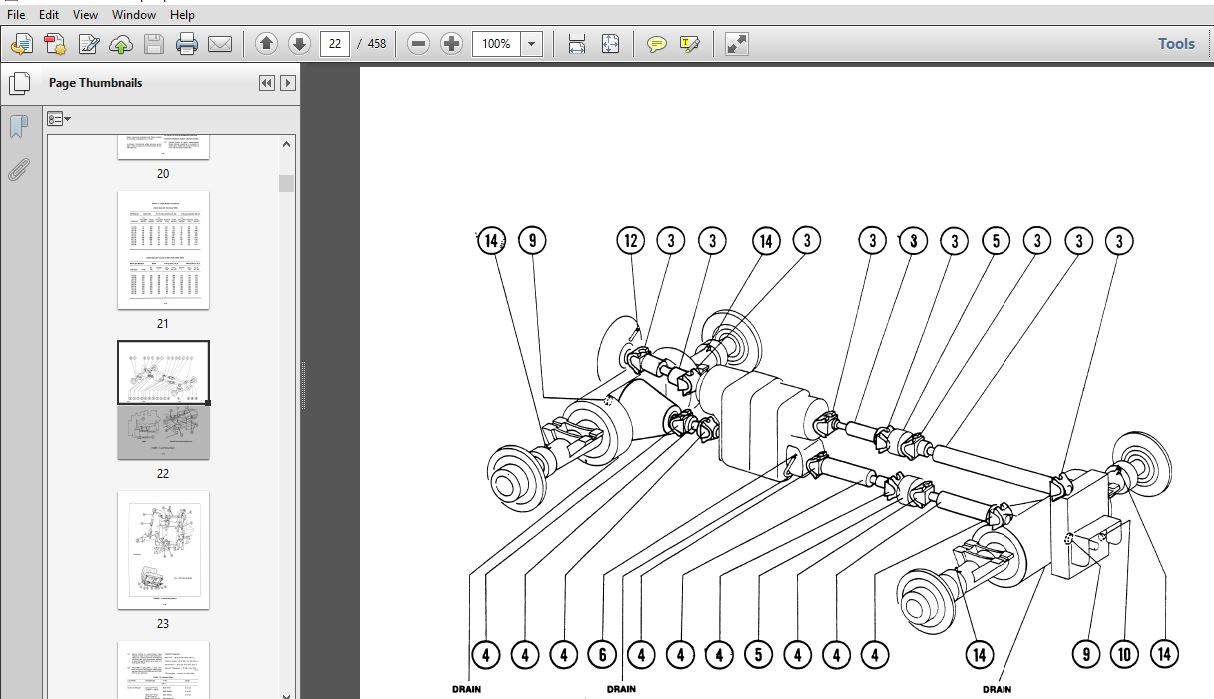
Task: Click the Edit text and sign icon
Action: (x=89, y=44)
